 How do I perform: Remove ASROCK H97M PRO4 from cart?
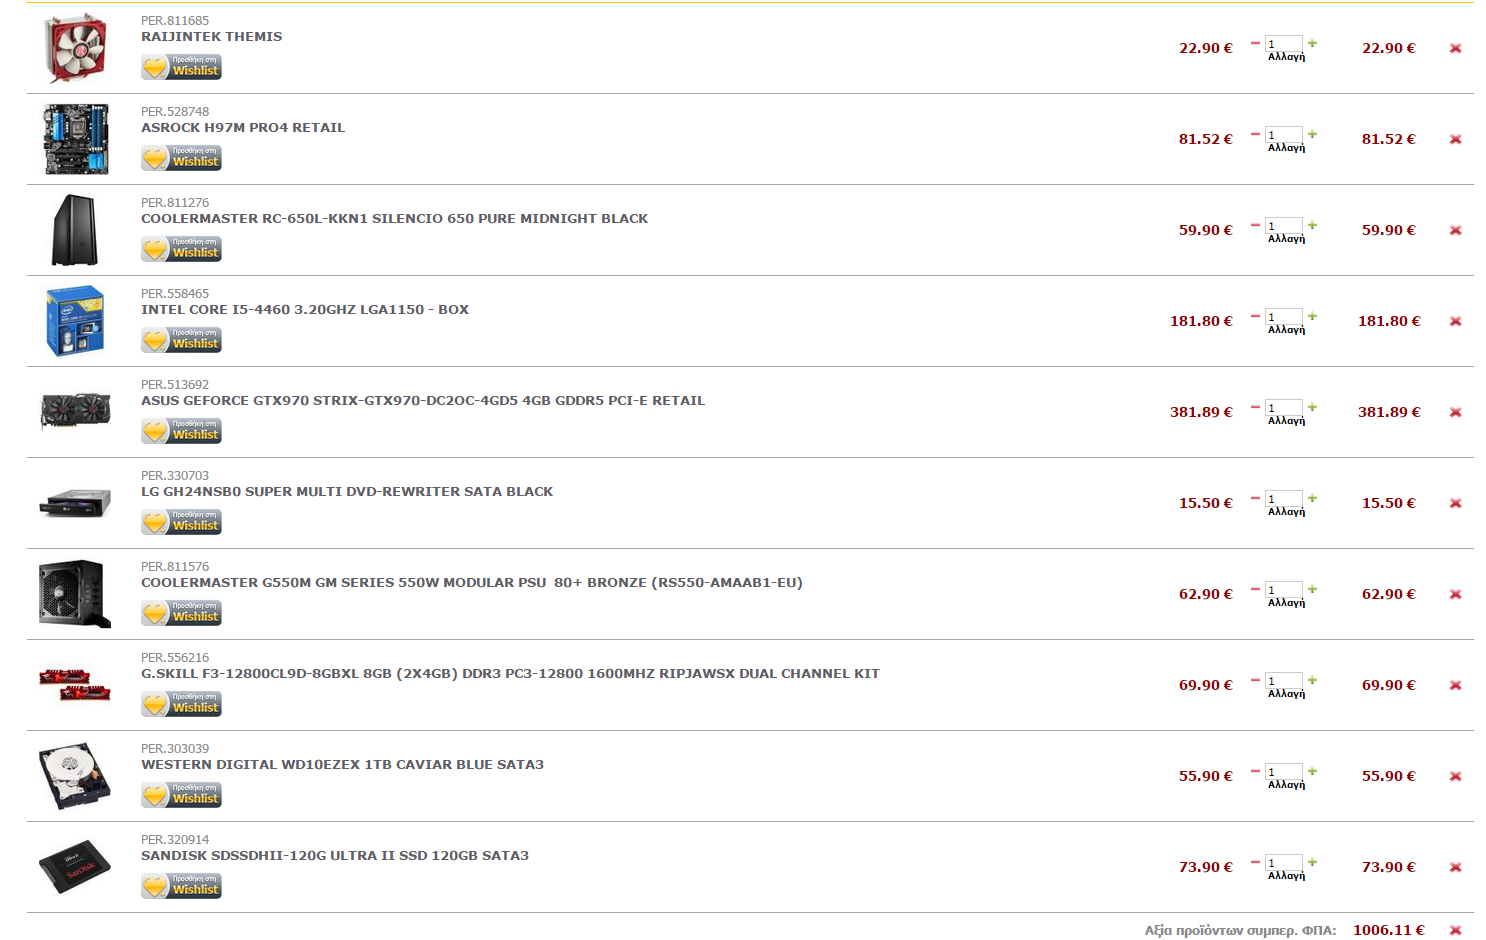[x=1455, y=139]
